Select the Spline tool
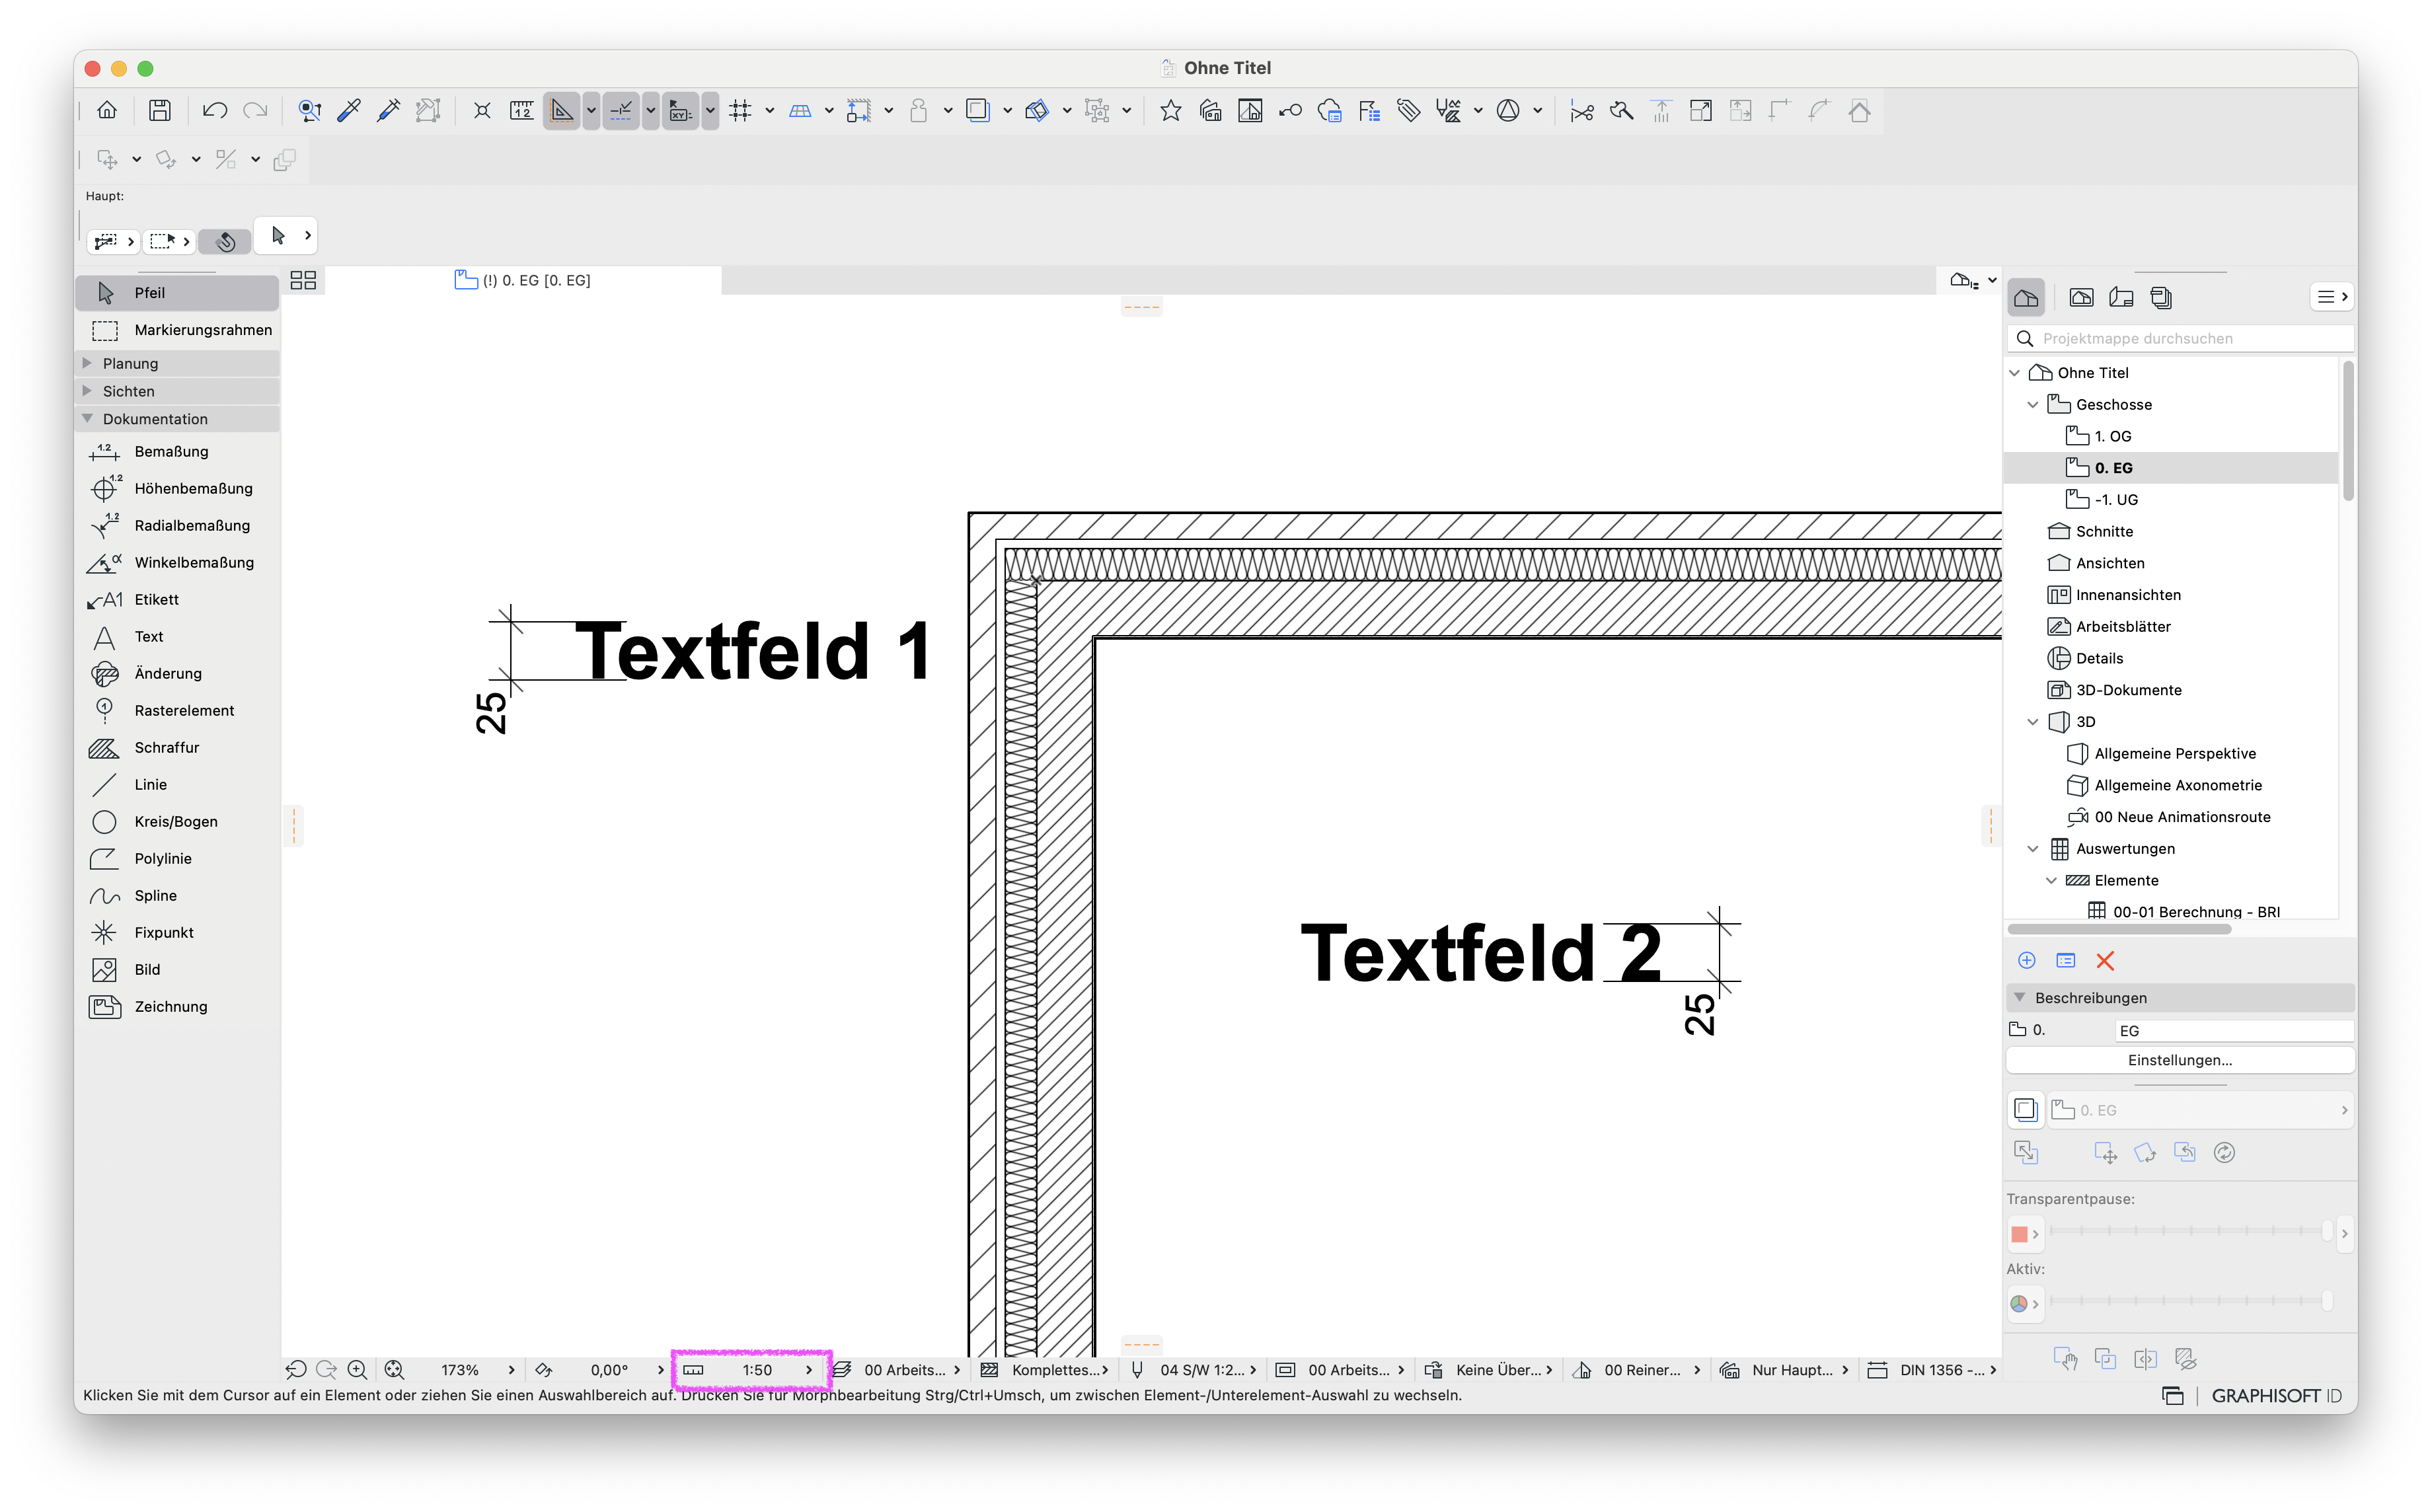The image size is (2432, 1512). pos(178,896)
